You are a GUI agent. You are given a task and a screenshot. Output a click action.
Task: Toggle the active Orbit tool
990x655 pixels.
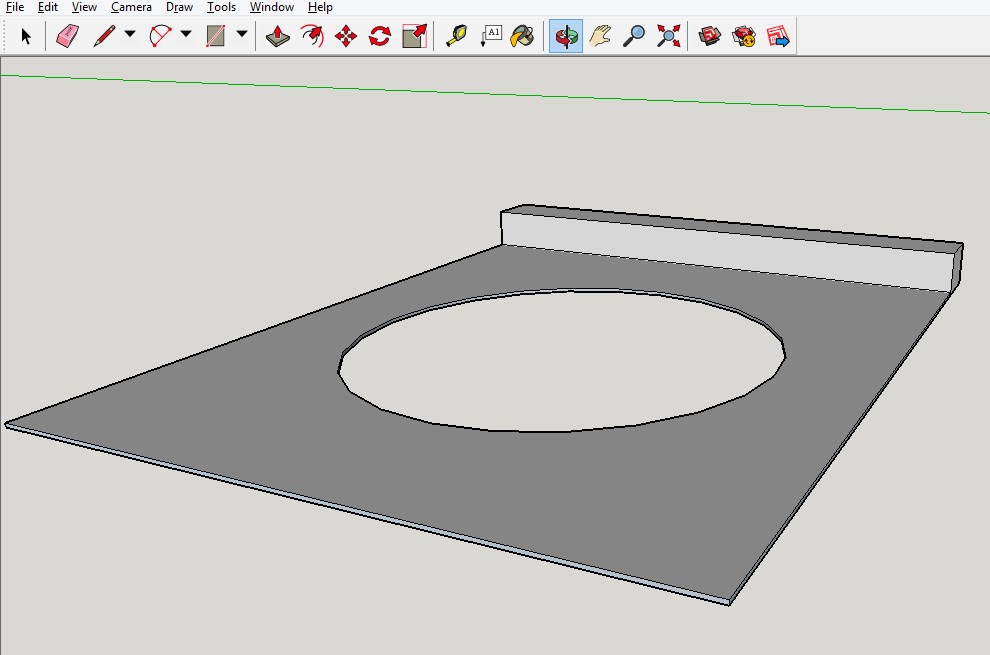[x=566, y=37]
